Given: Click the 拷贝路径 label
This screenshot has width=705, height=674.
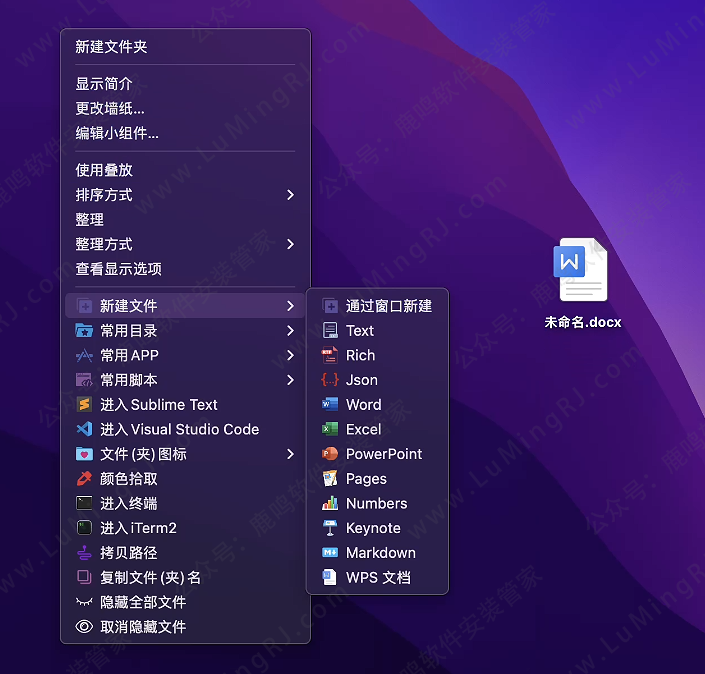Looking at the screenshot, I should (129, 553).
